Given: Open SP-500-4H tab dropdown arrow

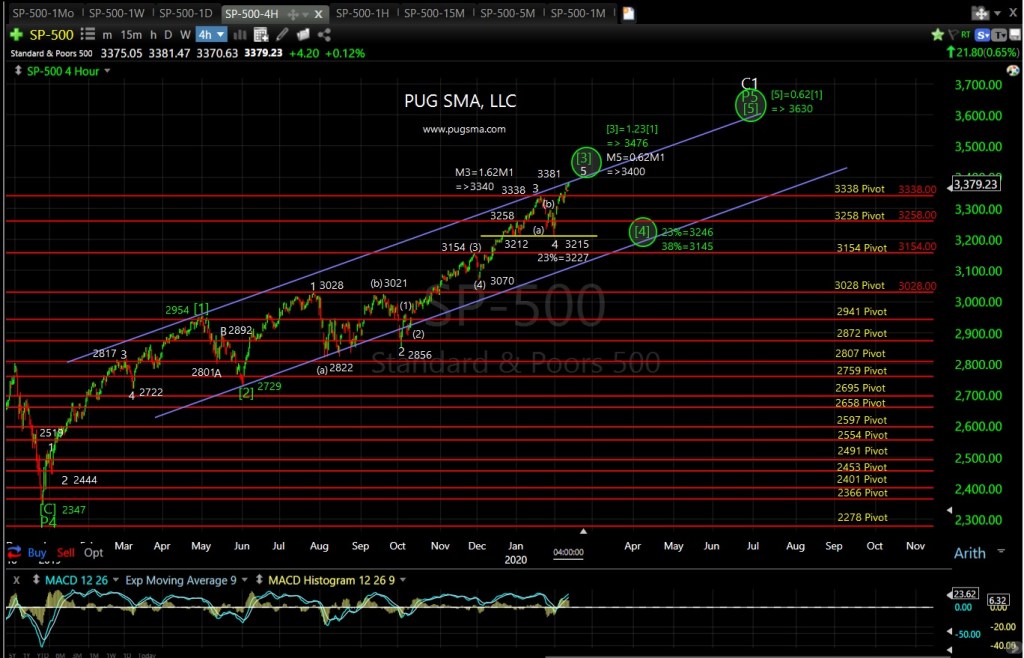Looking at the screenshot, I should (x=306, y=14).
